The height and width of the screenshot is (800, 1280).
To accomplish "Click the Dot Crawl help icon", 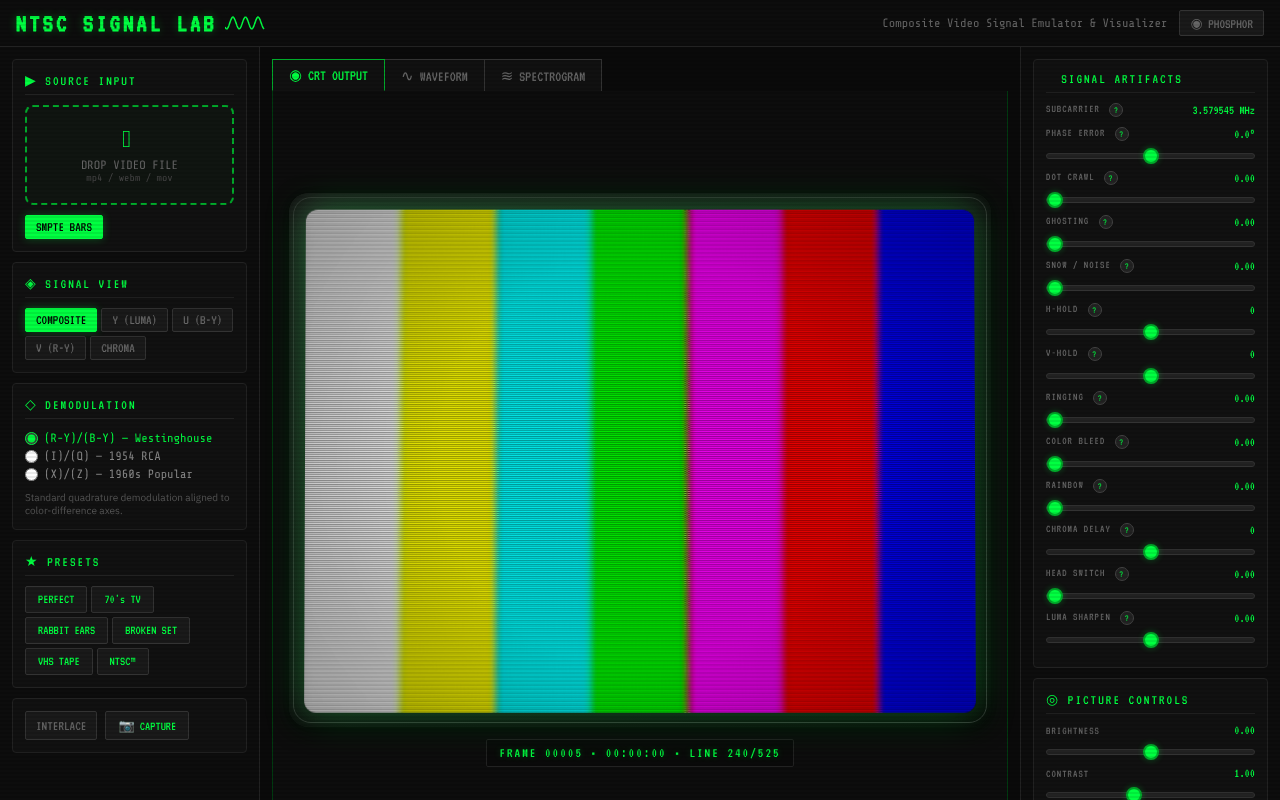I will click(1110, 178).
